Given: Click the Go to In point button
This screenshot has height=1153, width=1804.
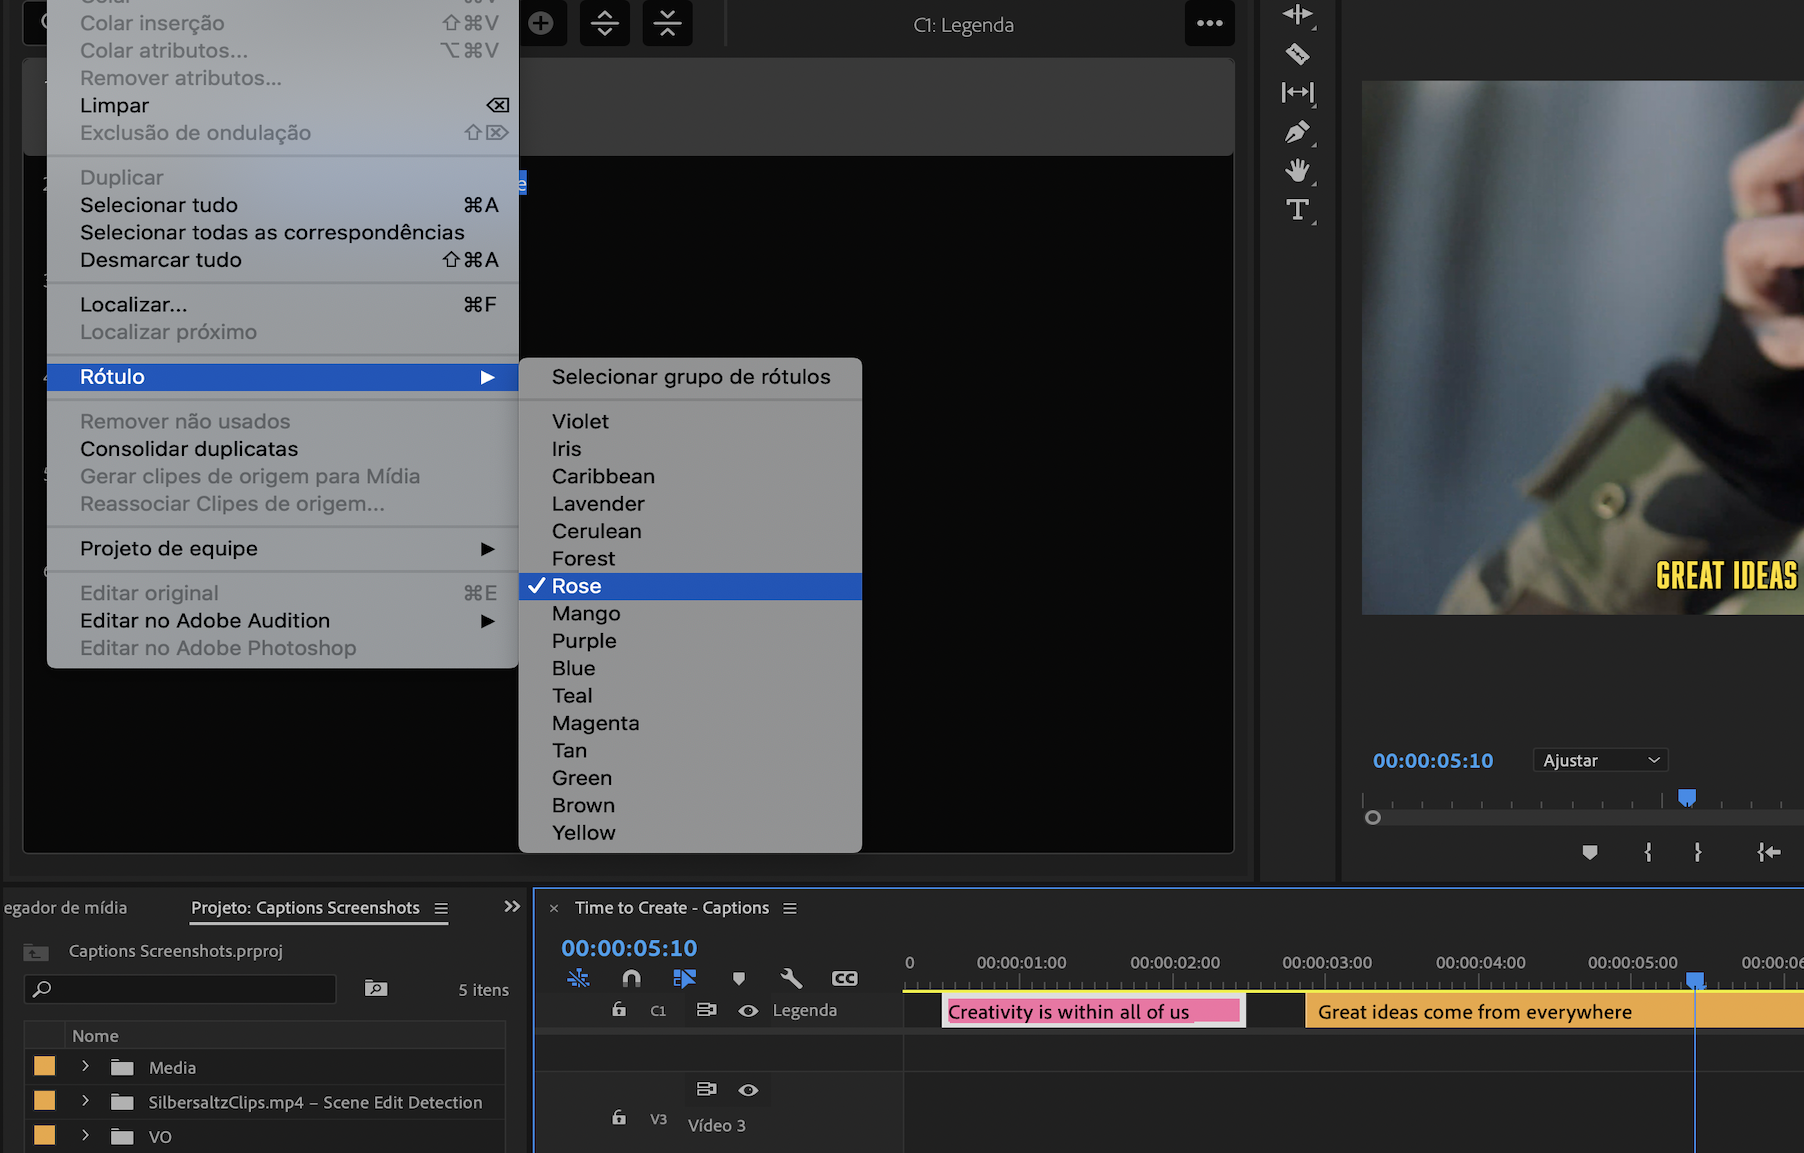Looking at the screenshot, I should coord(1768,852).
